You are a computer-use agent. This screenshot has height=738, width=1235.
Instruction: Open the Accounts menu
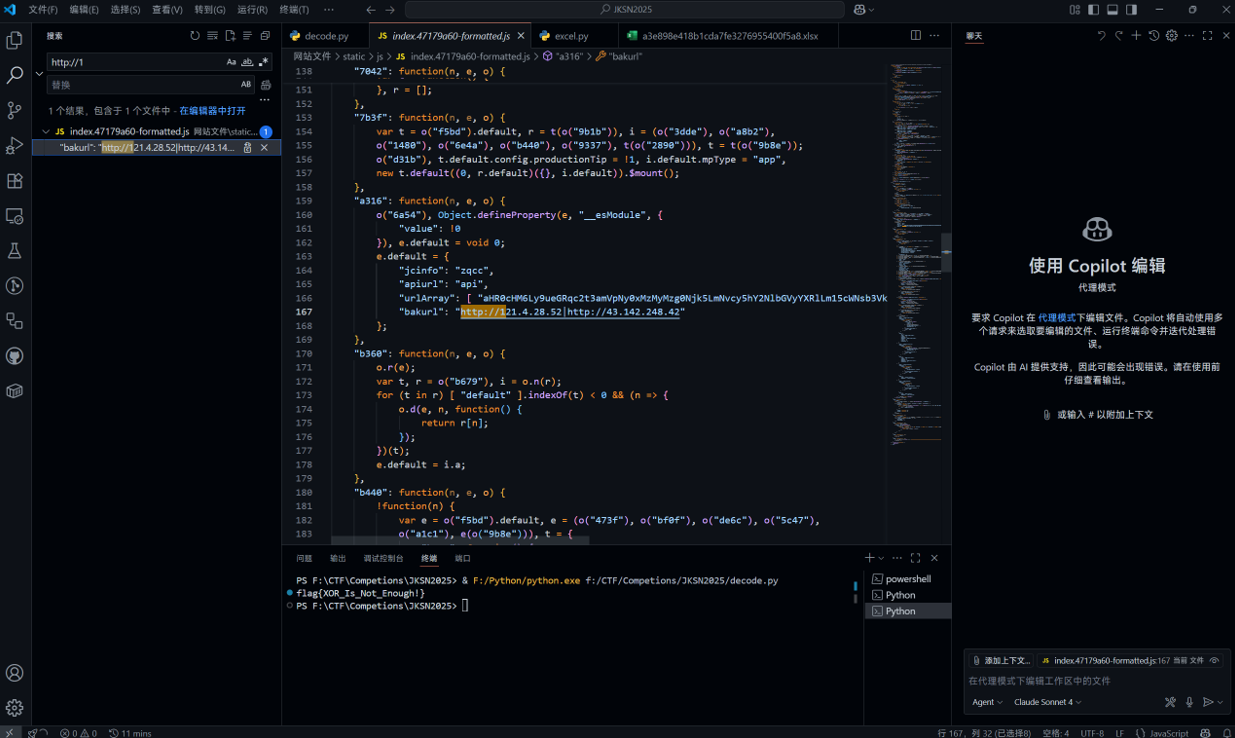tap(15, 673)
